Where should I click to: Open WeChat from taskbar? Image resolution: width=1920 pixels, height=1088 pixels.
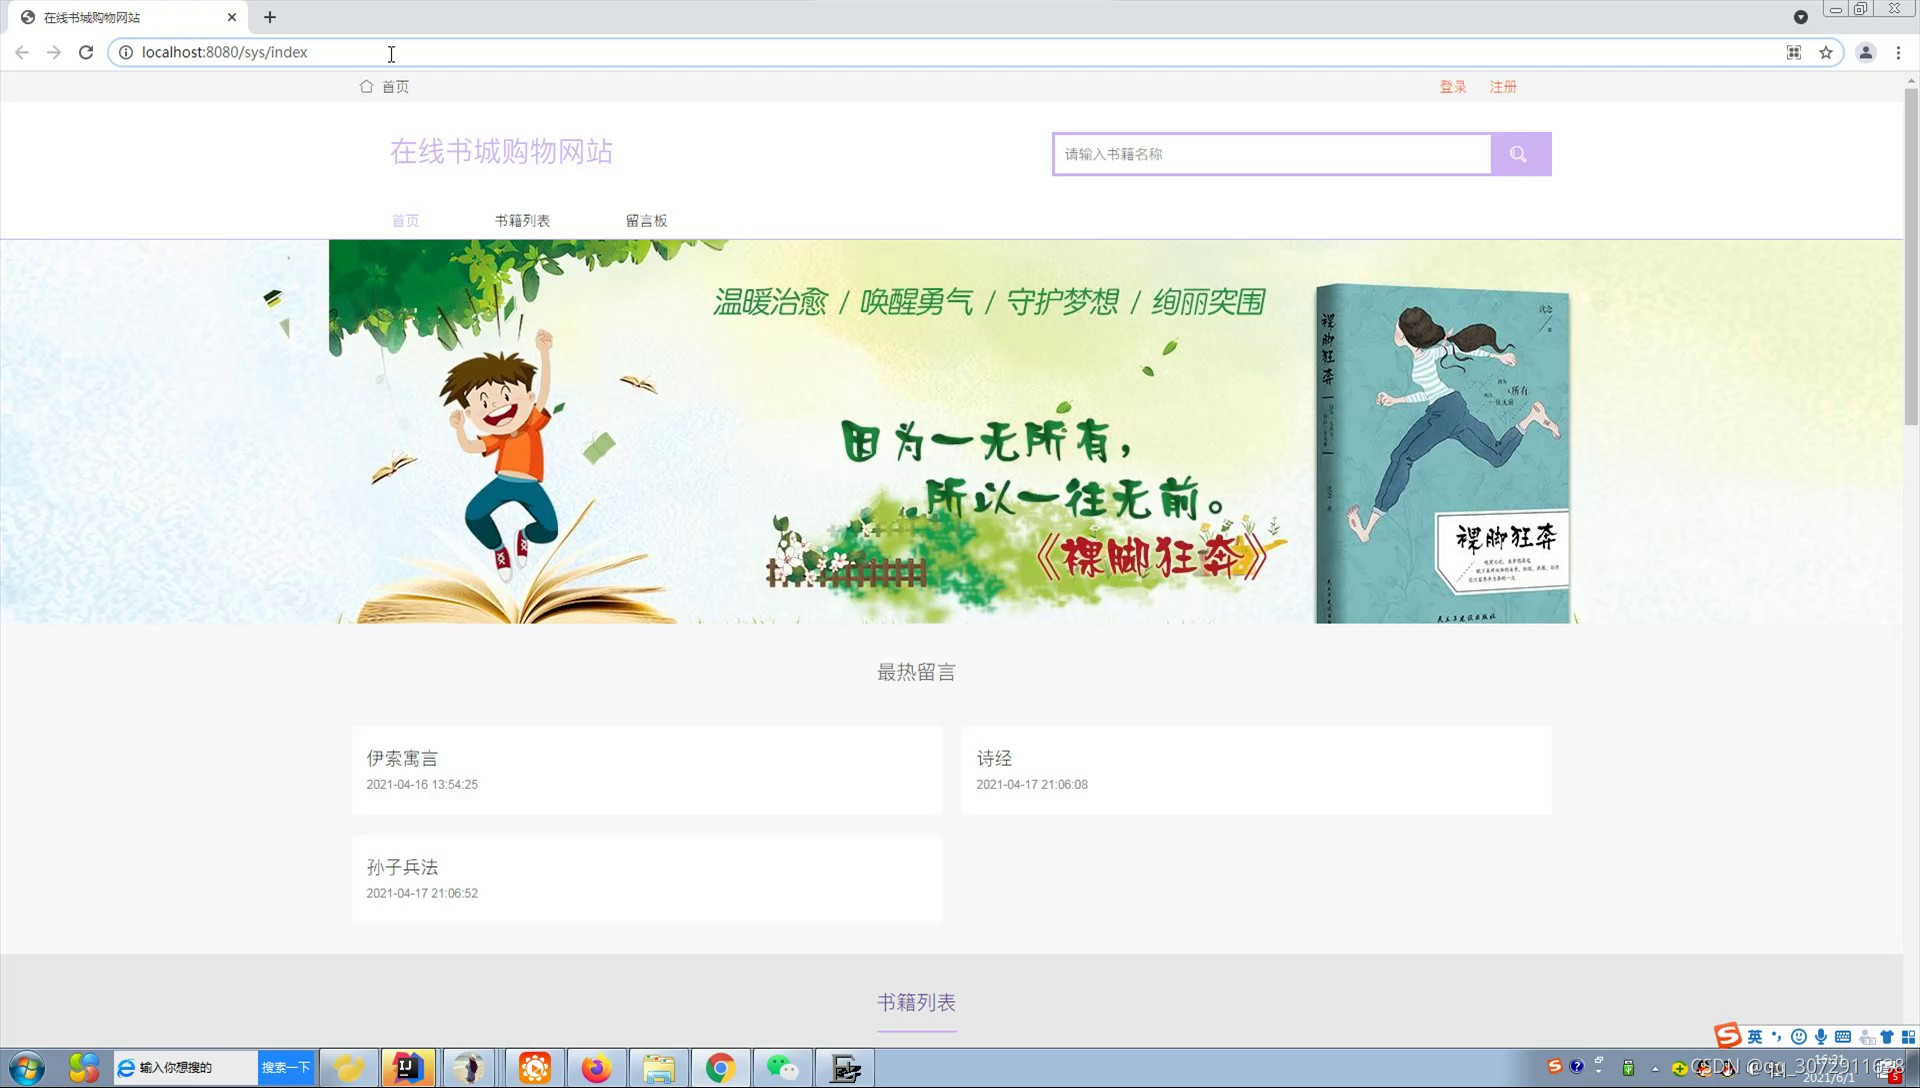(x=782, y=1068)
